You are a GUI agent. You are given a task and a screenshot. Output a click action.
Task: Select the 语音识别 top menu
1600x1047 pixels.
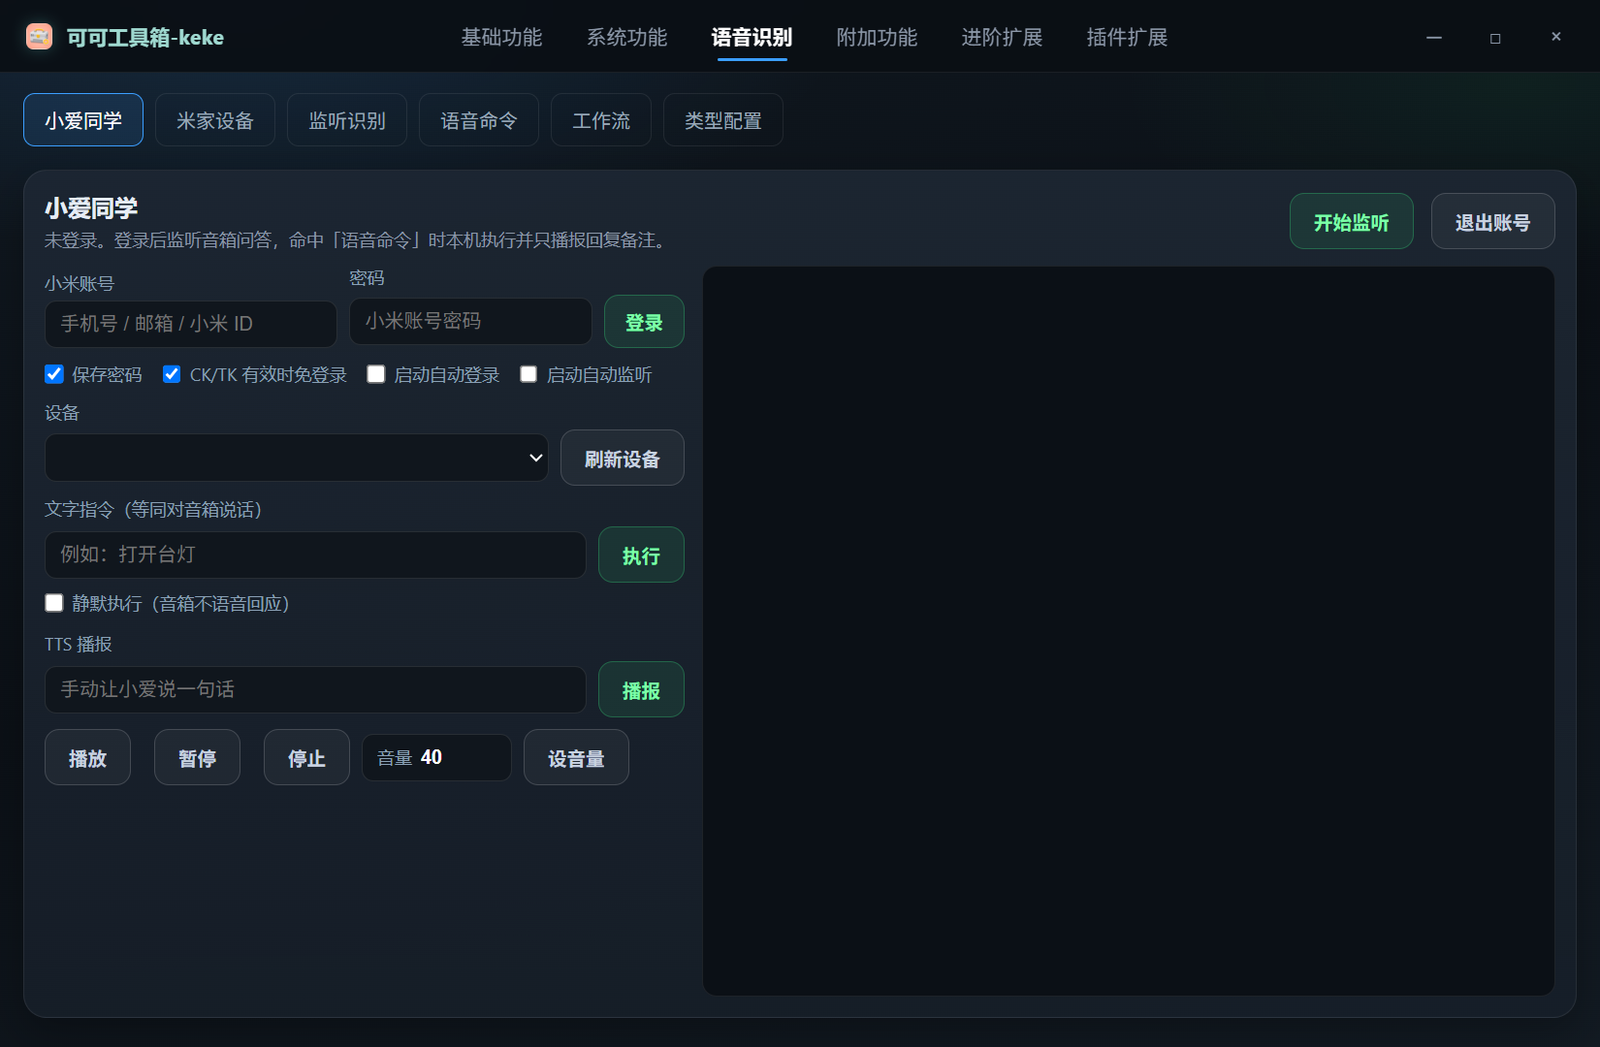tap(752, 38)
